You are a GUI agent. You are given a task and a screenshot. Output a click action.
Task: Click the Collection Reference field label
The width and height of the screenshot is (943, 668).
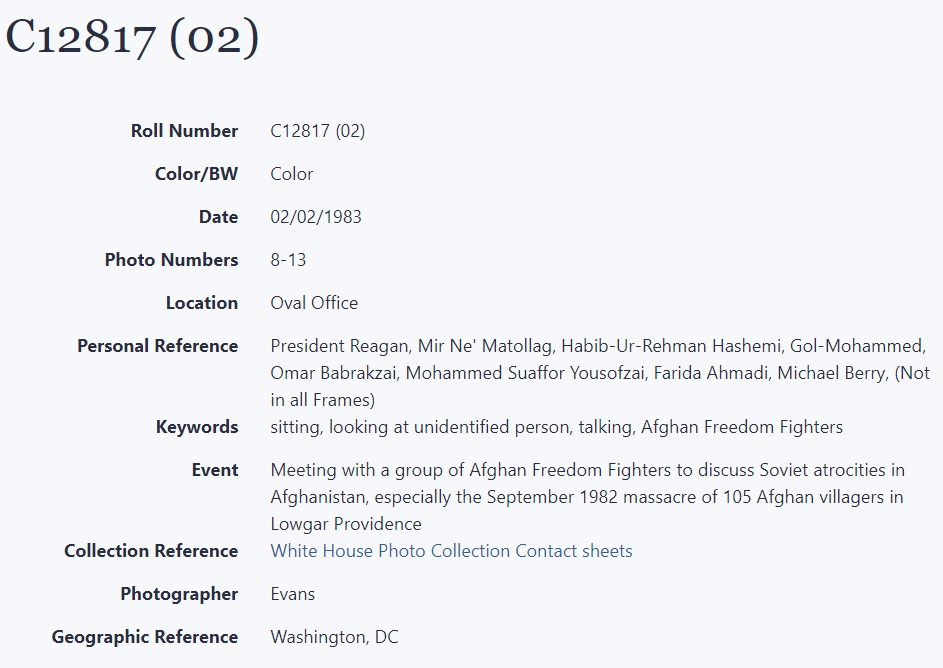click(151, 551)
